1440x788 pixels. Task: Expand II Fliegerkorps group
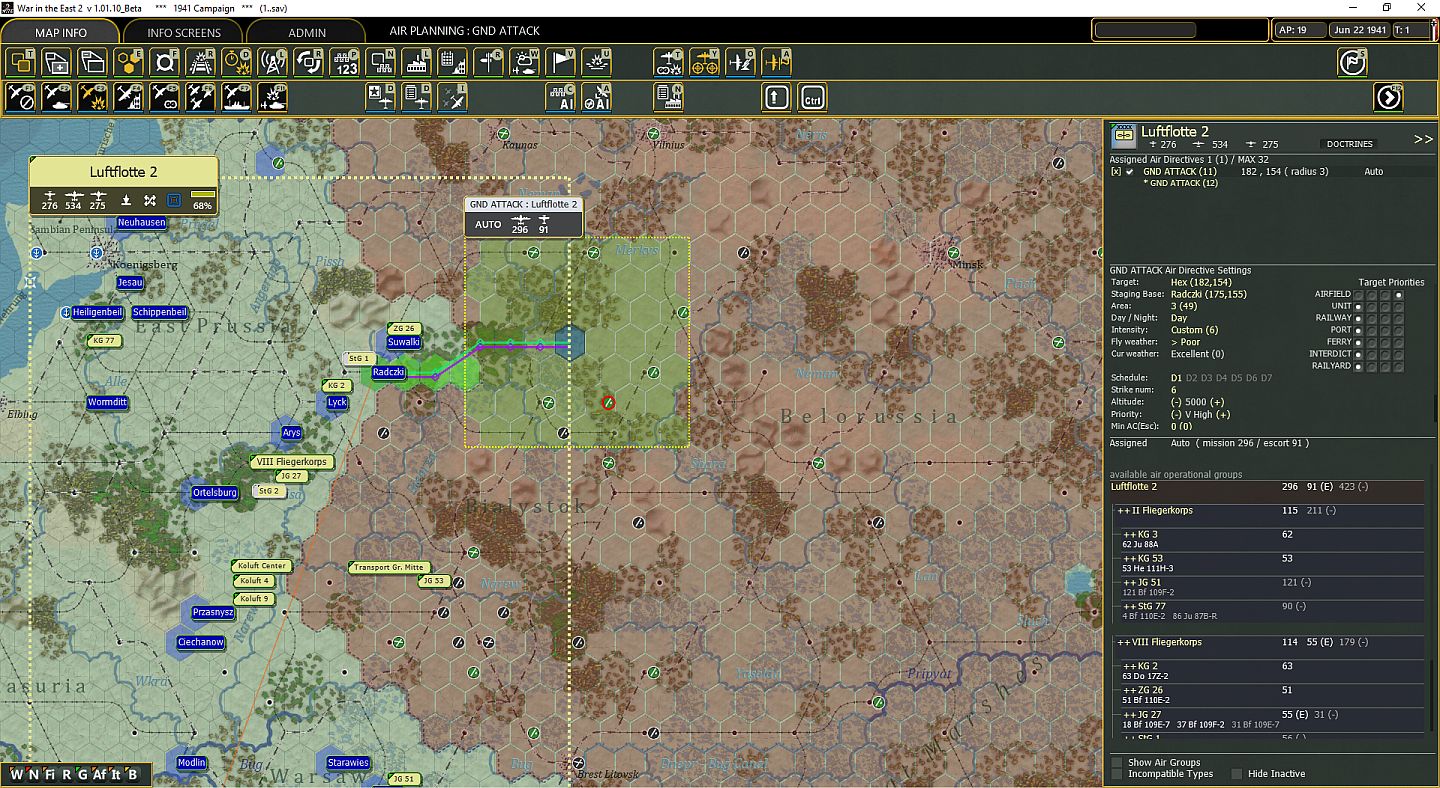(x=1124, y=511)
